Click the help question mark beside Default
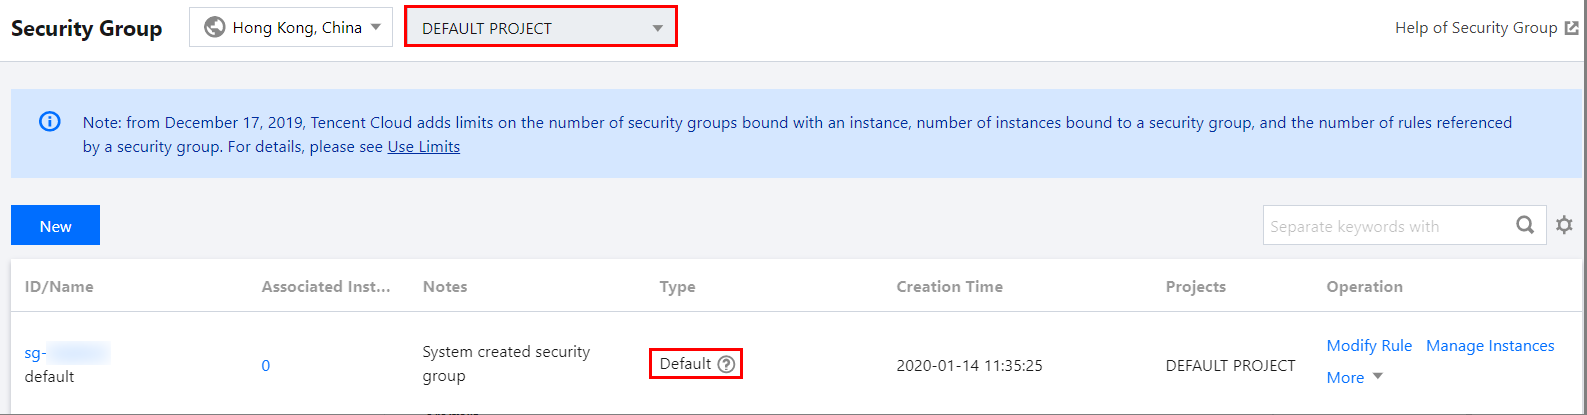The image size is (1587, 415). (726, 364)
